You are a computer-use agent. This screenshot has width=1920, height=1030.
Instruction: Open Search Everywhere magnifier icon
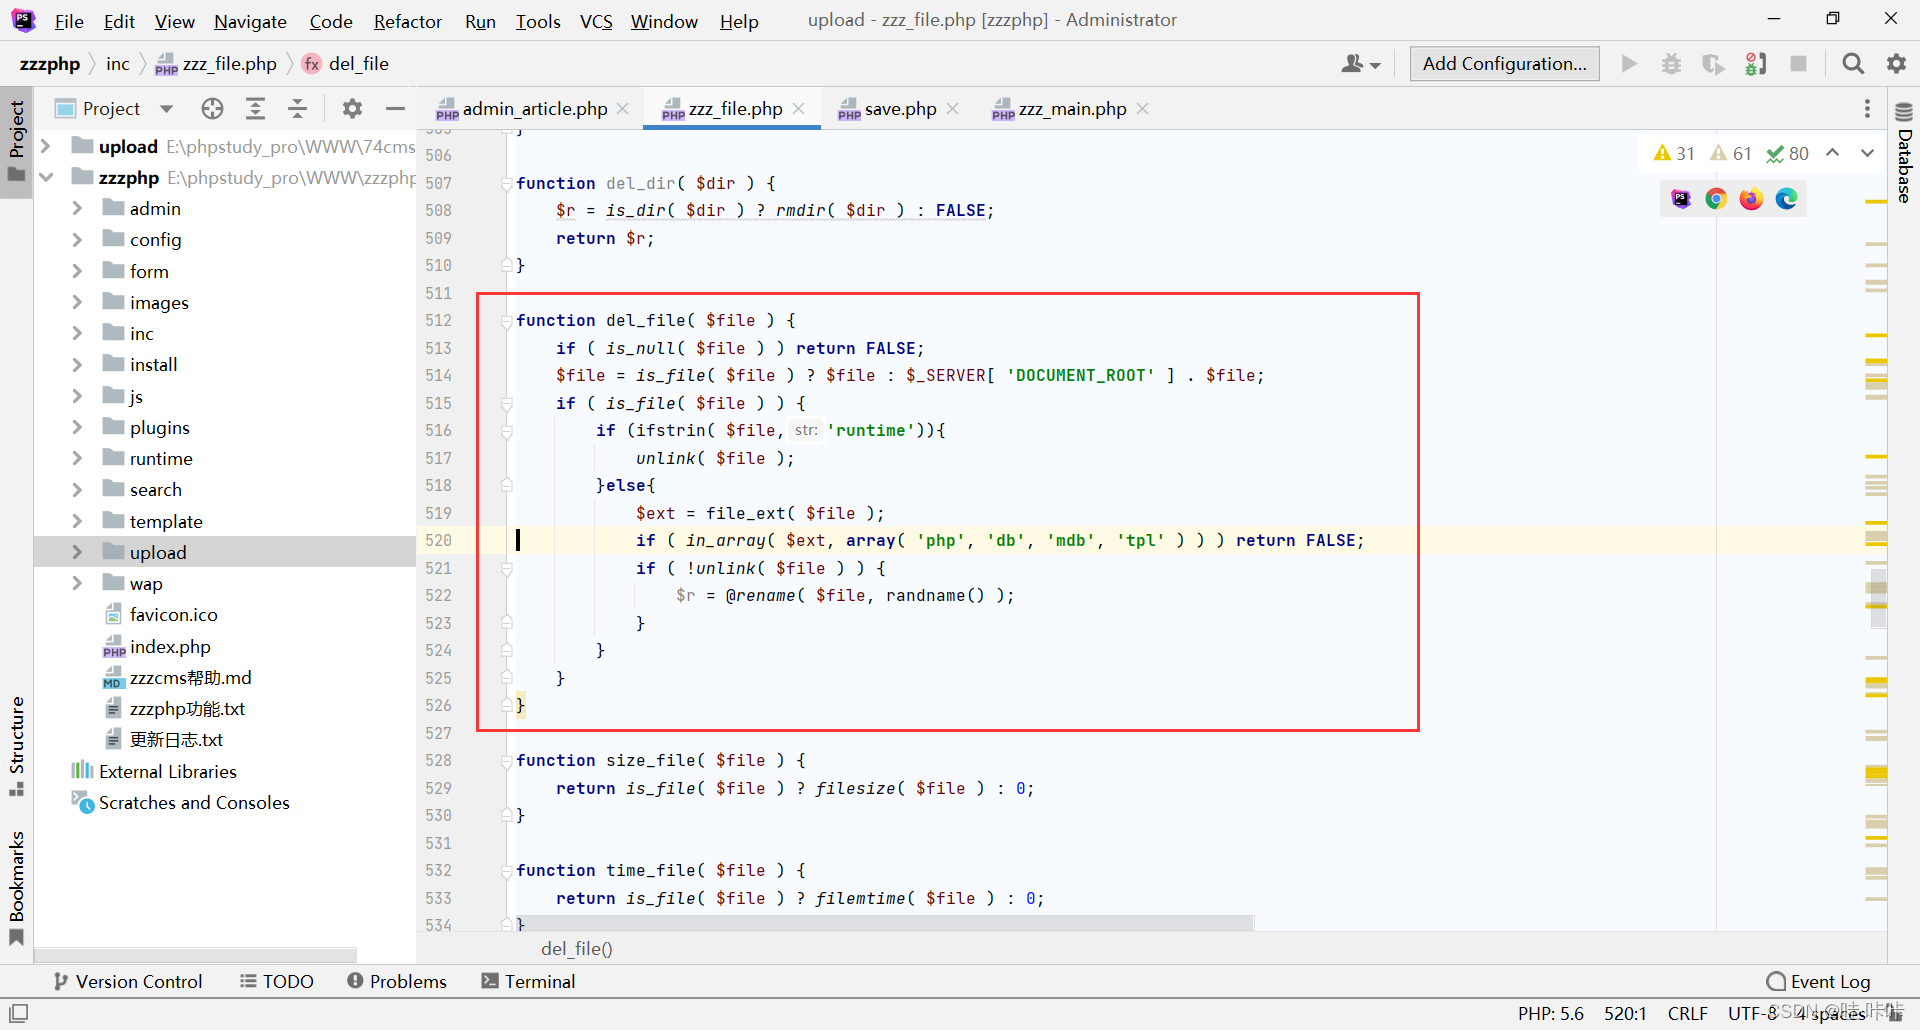1853,64
